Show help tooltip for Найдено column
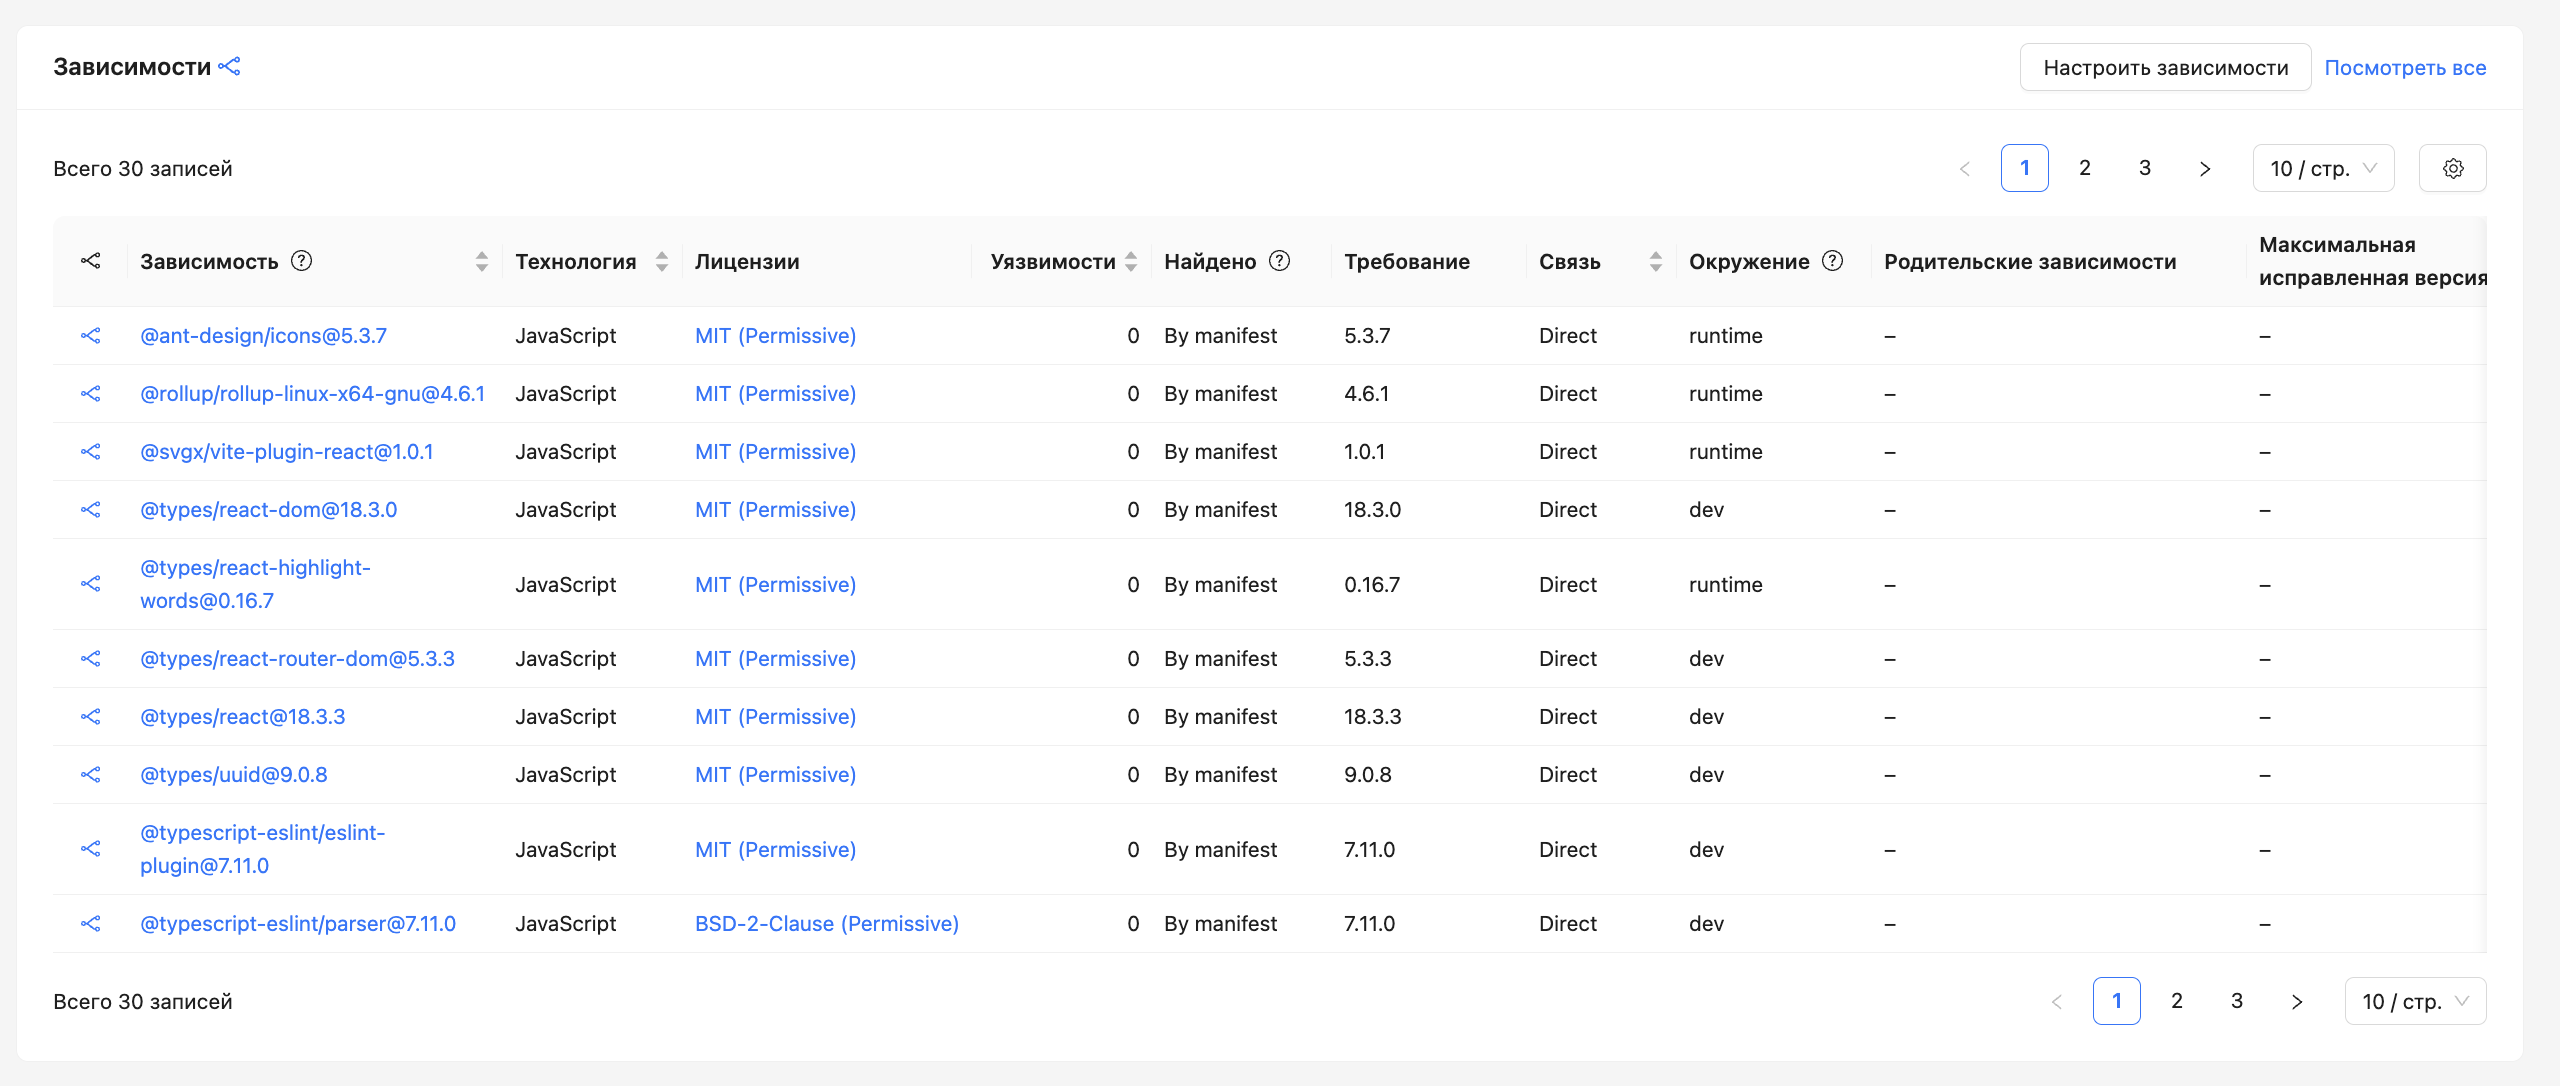 (1280, 261)
